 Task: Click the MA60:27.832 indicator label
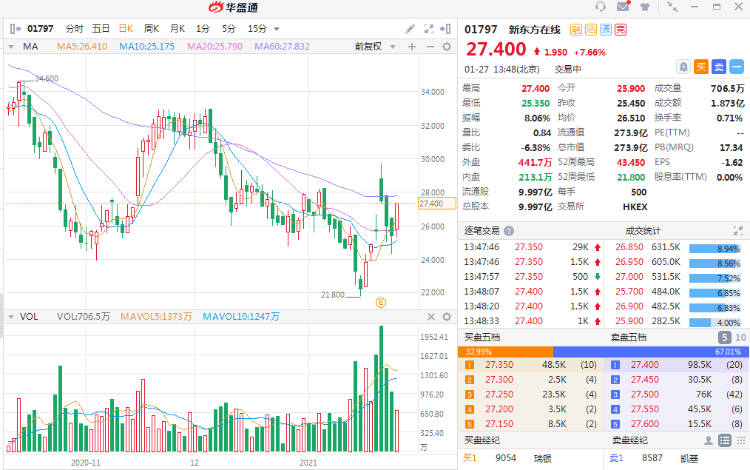(282, 46)
